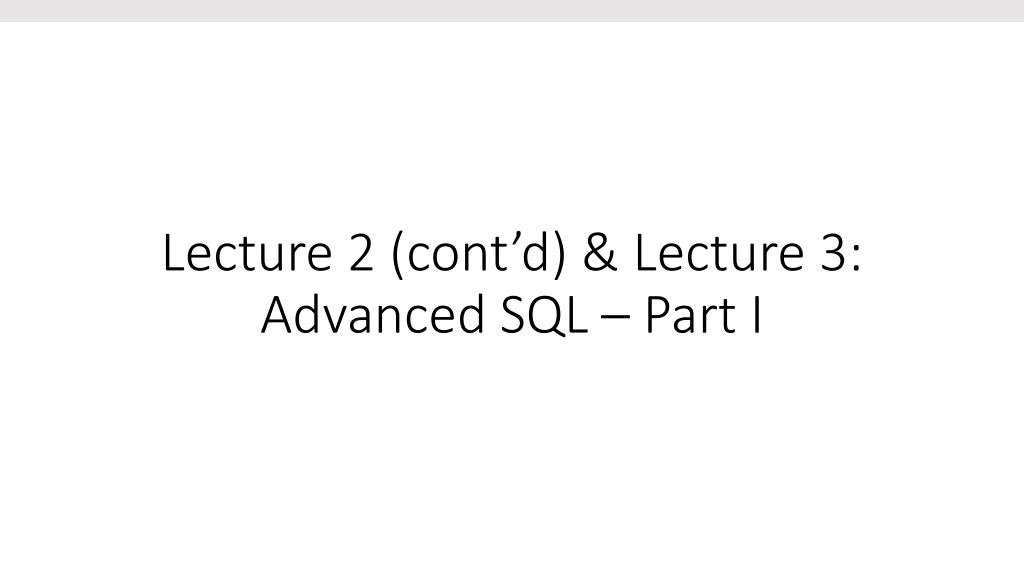
Task: Click the second "Lecture" word before the 3
Action: (x=719, y=253)
